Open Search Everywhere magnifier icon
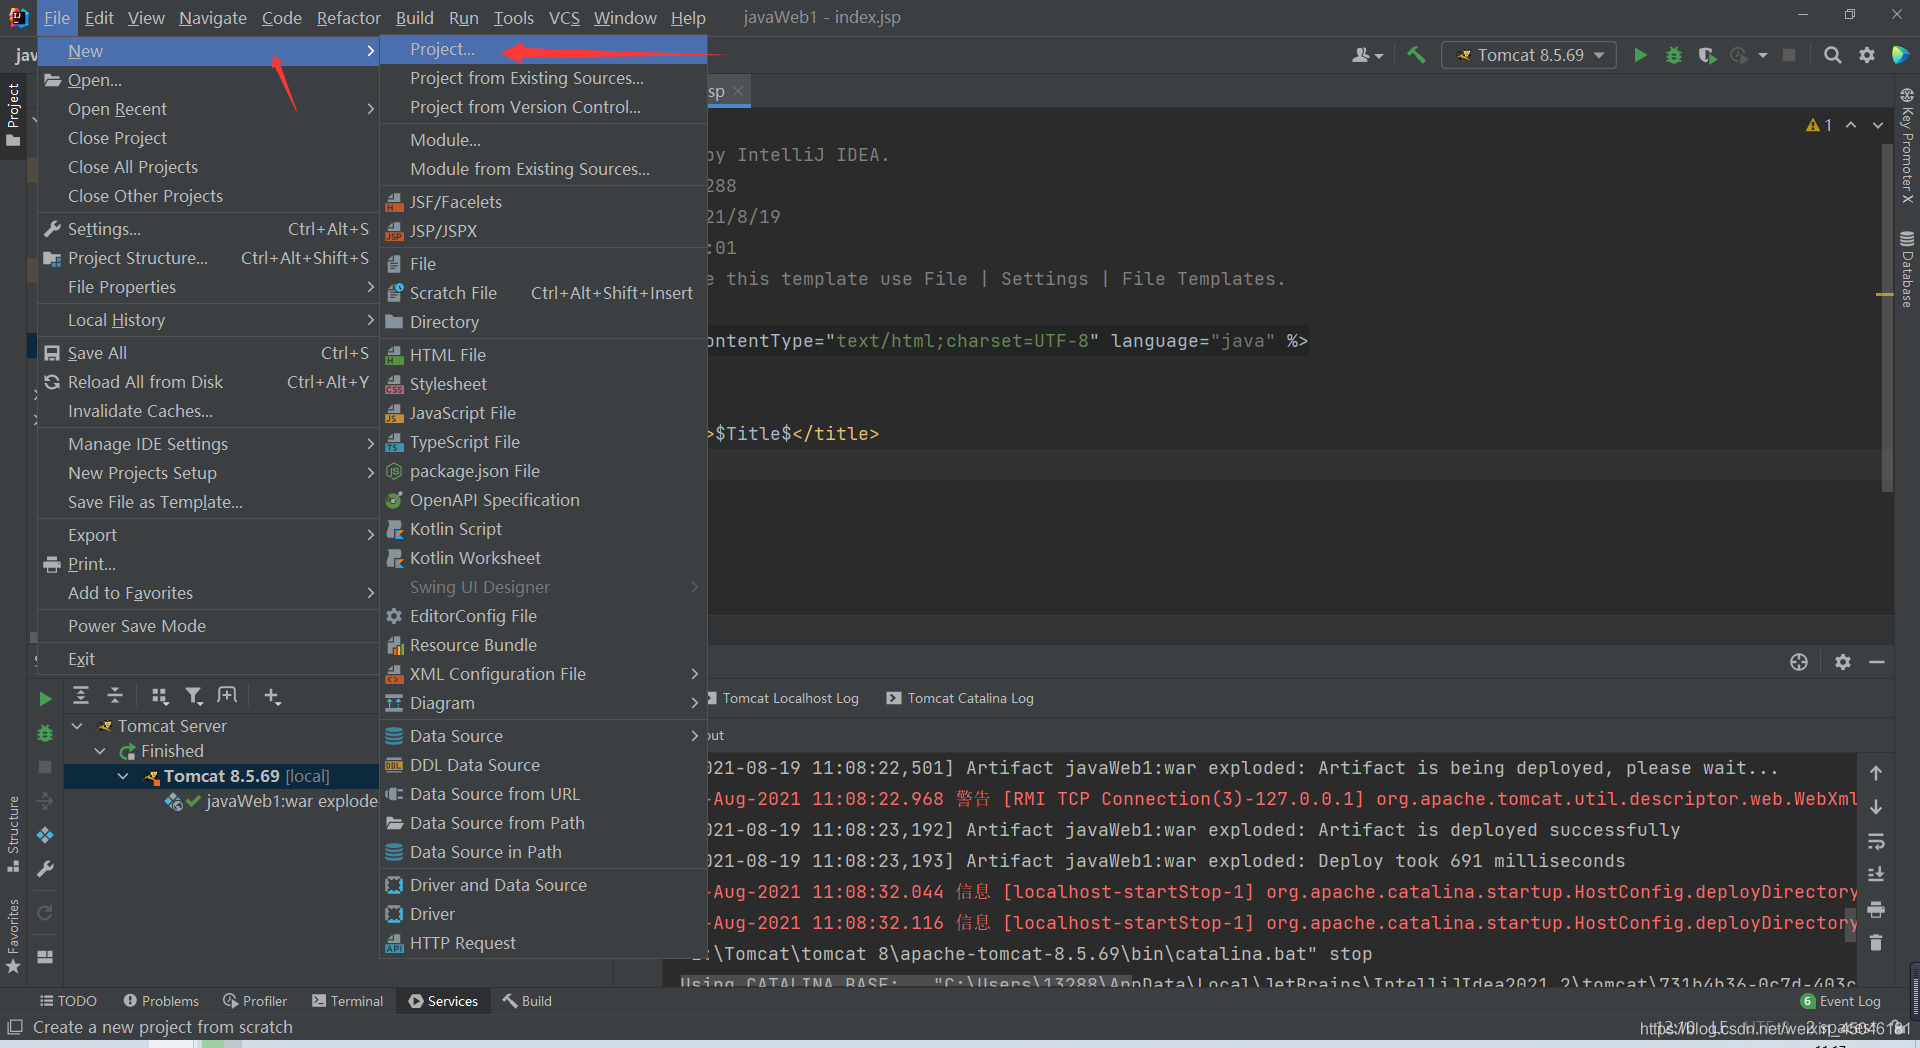This screenshot has width=1920, height=1048. click(x=1832, y=55)
